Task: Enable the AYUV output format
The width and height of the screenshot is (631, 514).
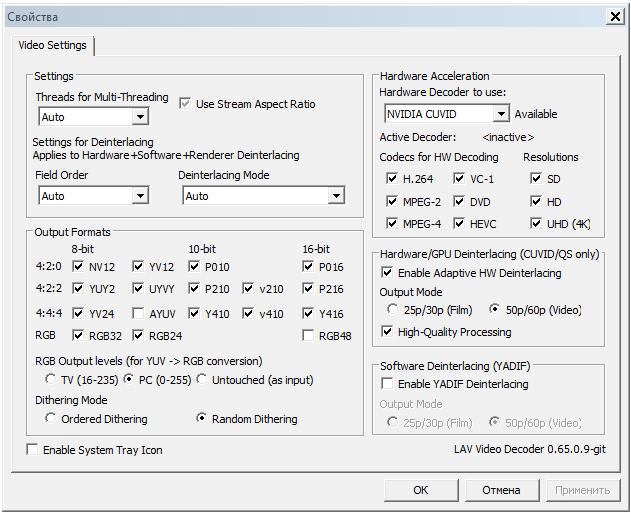Action: click(x=138, y=314)
